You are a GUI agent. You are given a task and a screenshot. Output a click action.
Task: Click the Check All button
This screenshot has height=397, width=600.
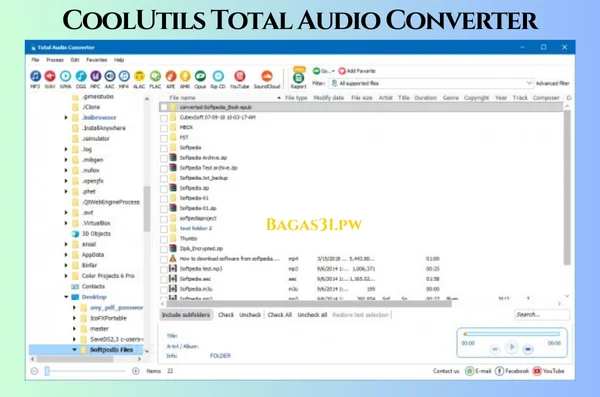[x=280, y=315]
